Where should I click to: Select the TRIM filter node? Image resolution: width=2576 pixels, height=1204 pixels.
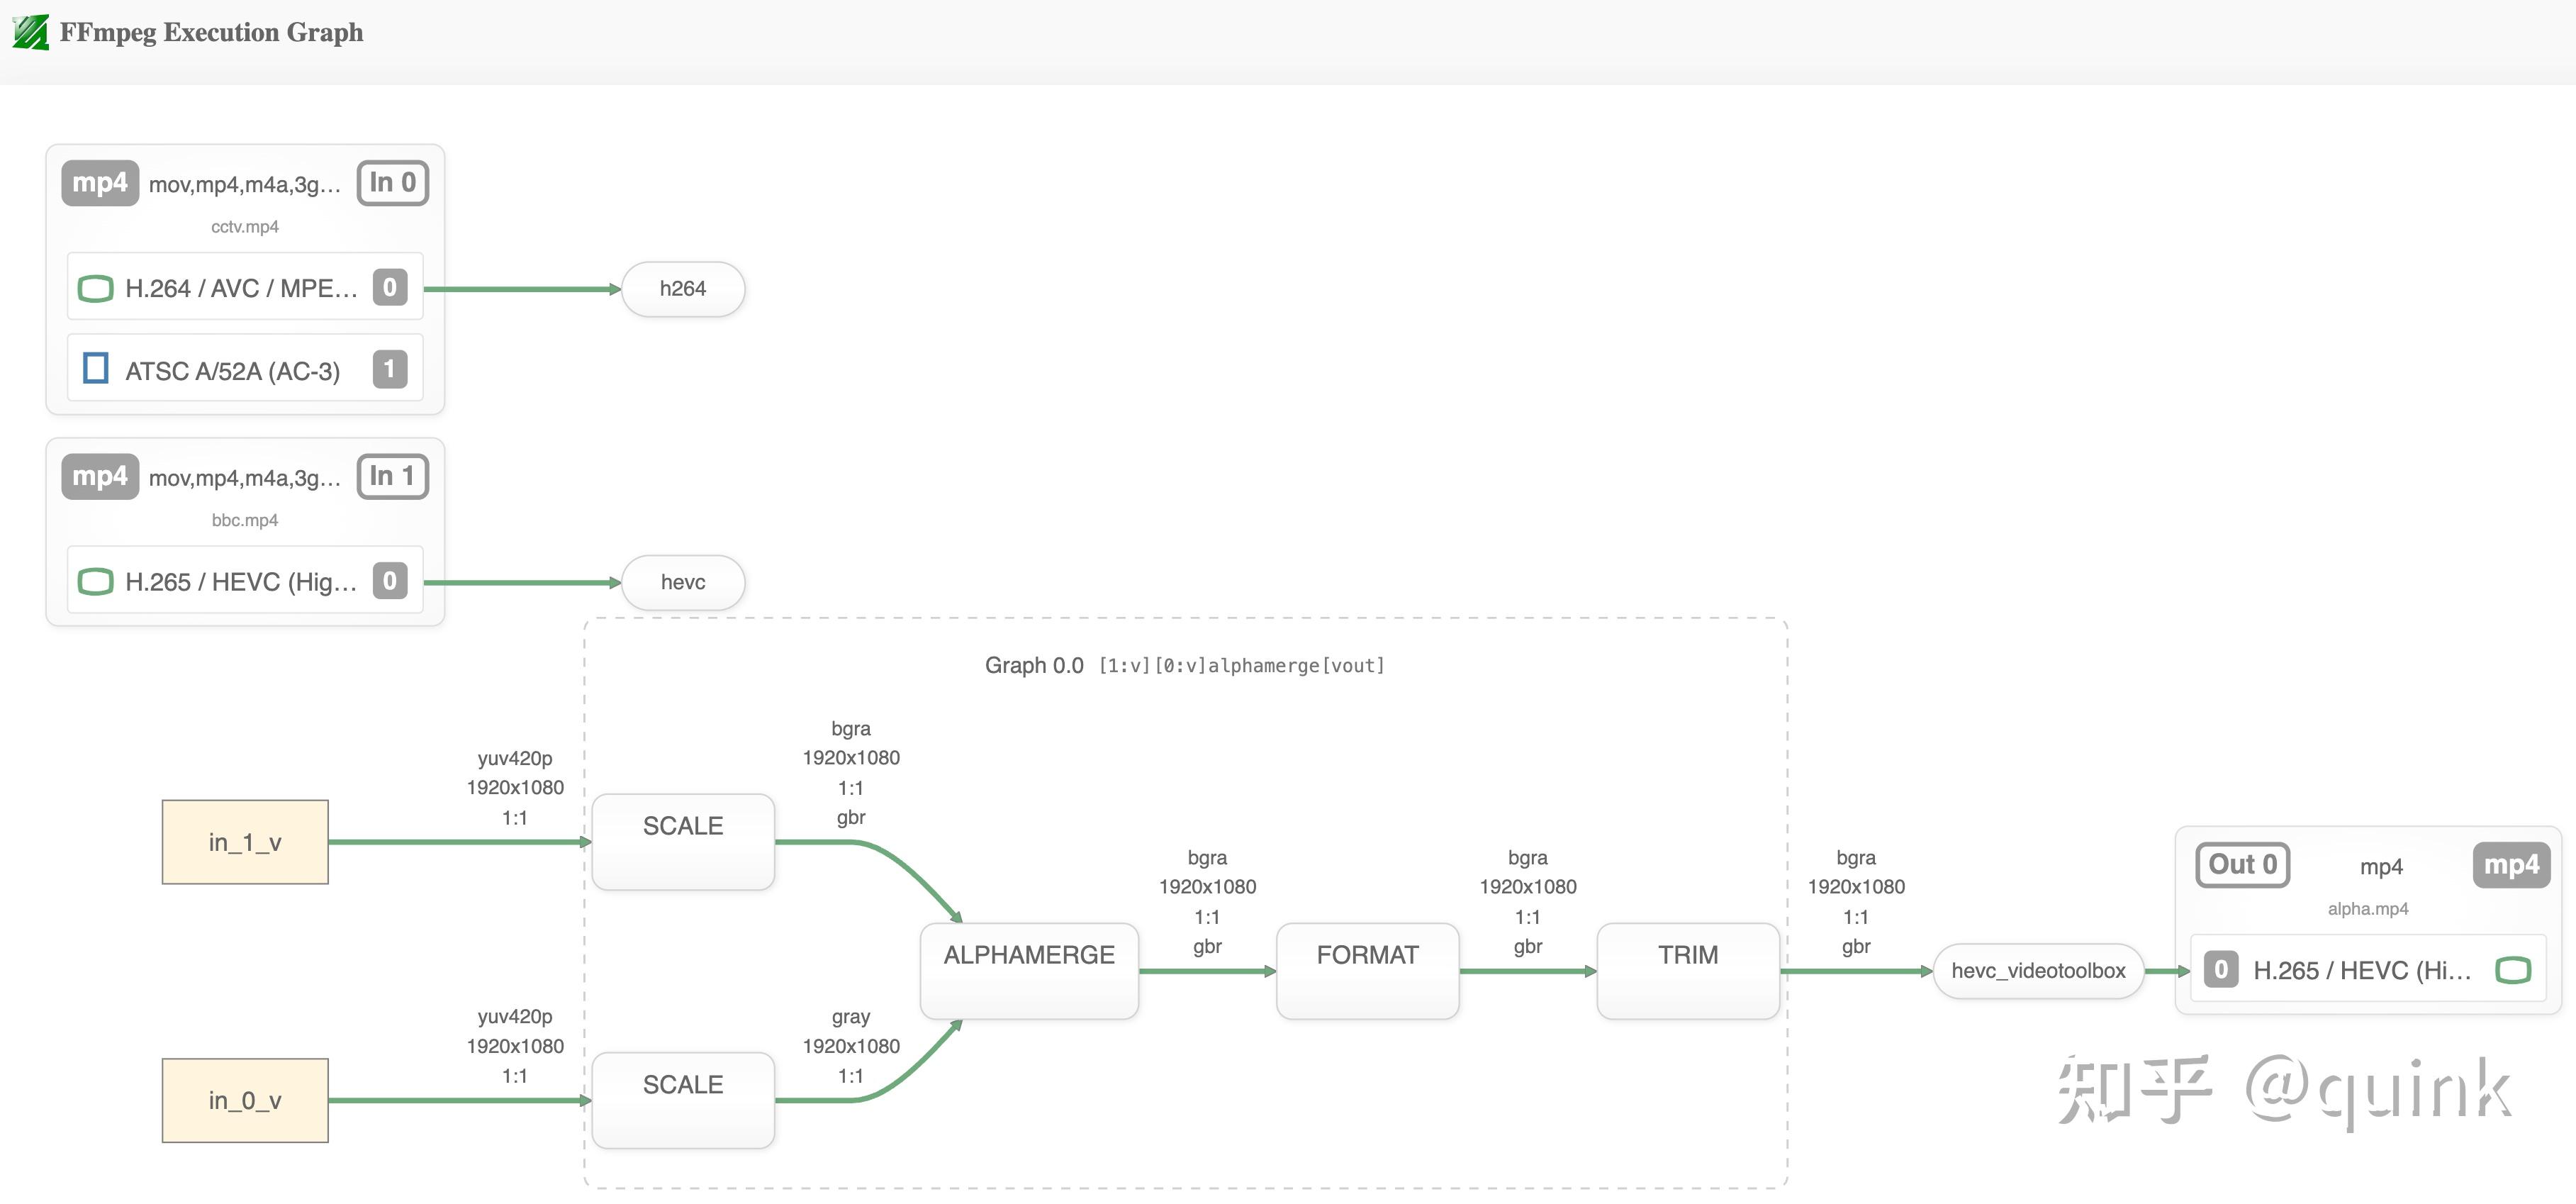1688,970
